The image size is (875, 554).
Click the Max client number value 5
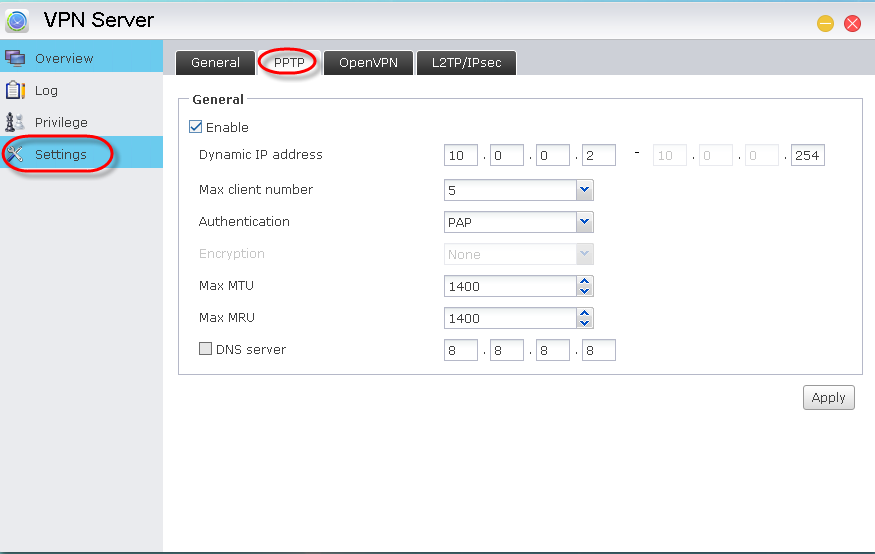coord(511,190)
